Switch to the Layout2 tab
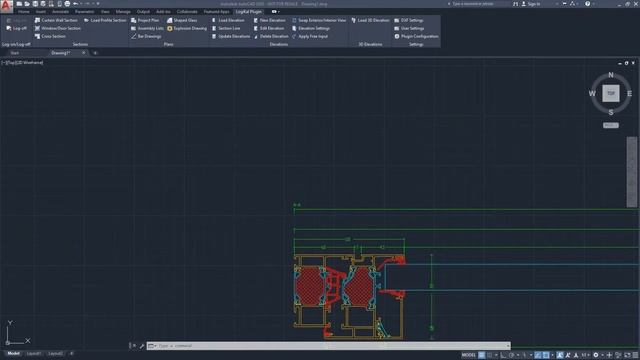 (56, 353)
